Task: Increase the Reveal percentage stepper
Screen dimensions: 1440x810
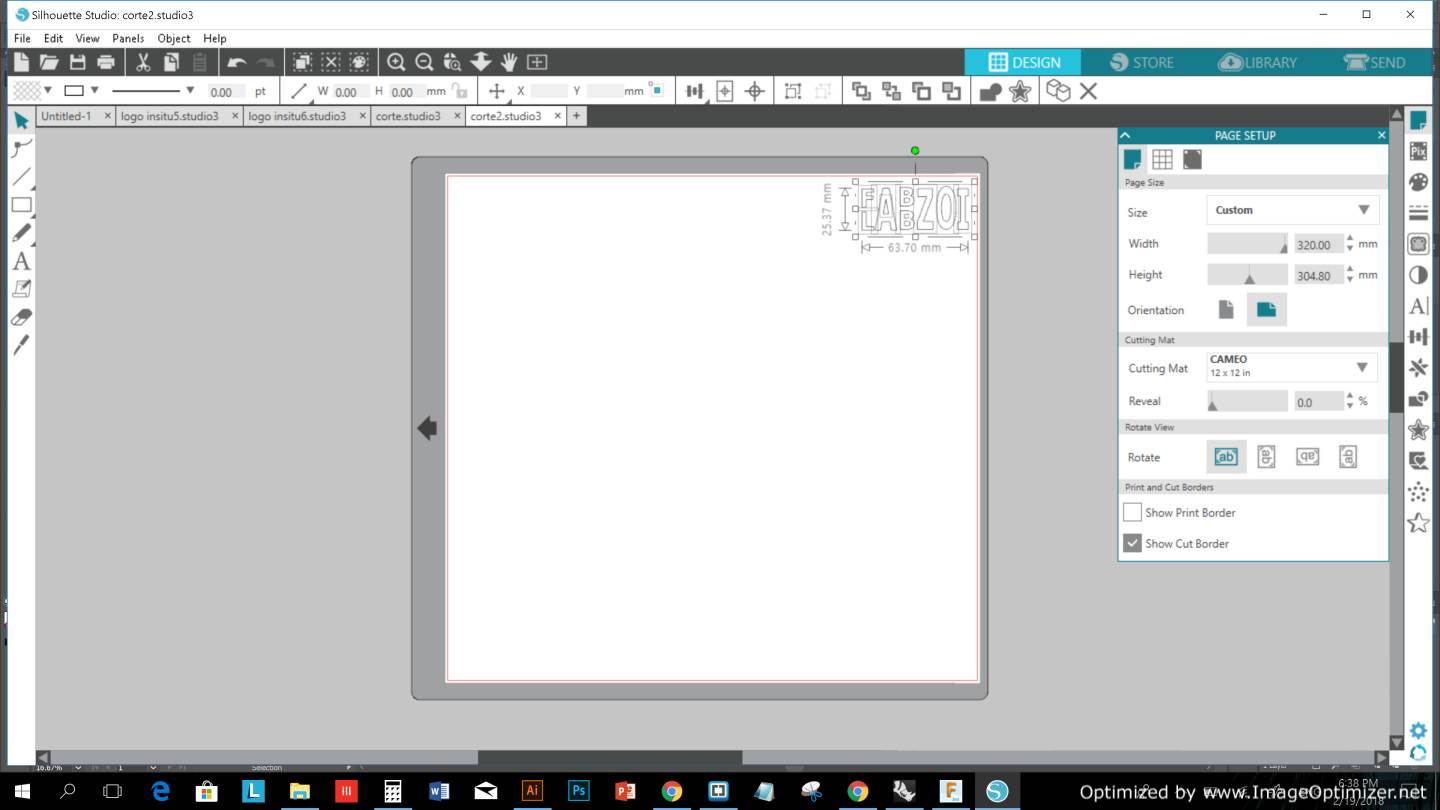Action: [1350, 396]
